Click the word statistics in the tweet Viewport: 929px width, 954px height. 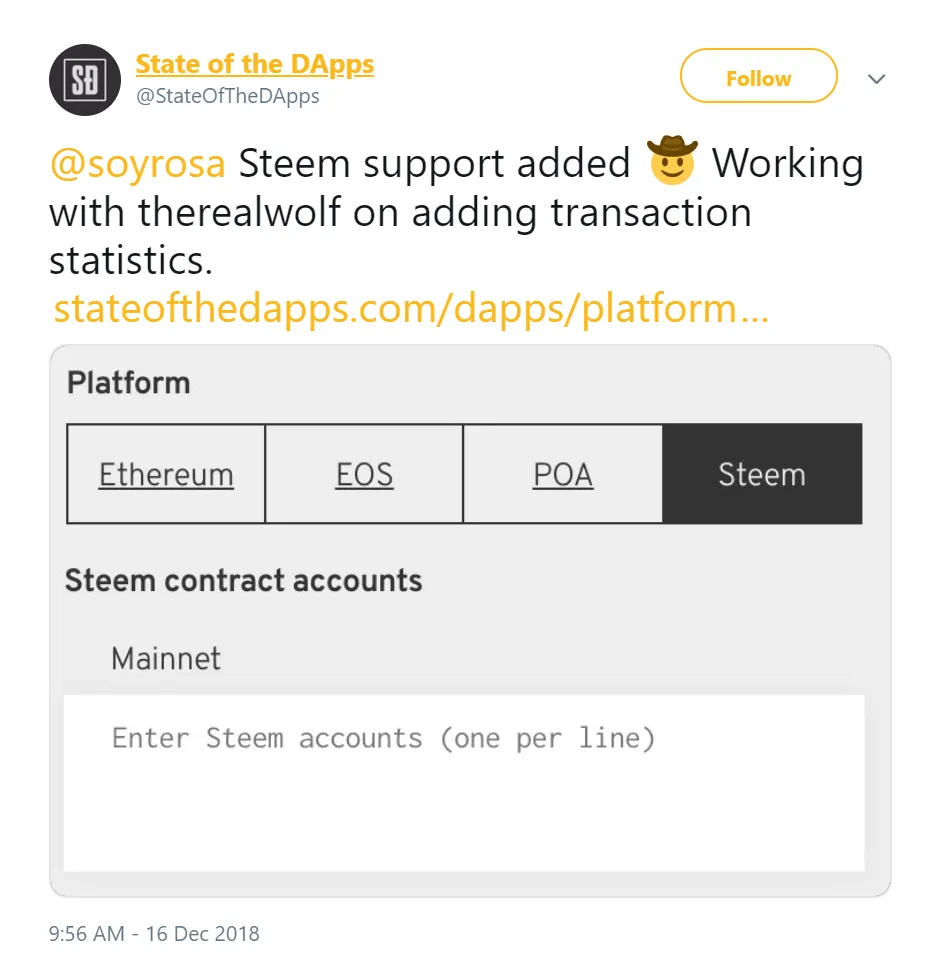tap(130, 261)
